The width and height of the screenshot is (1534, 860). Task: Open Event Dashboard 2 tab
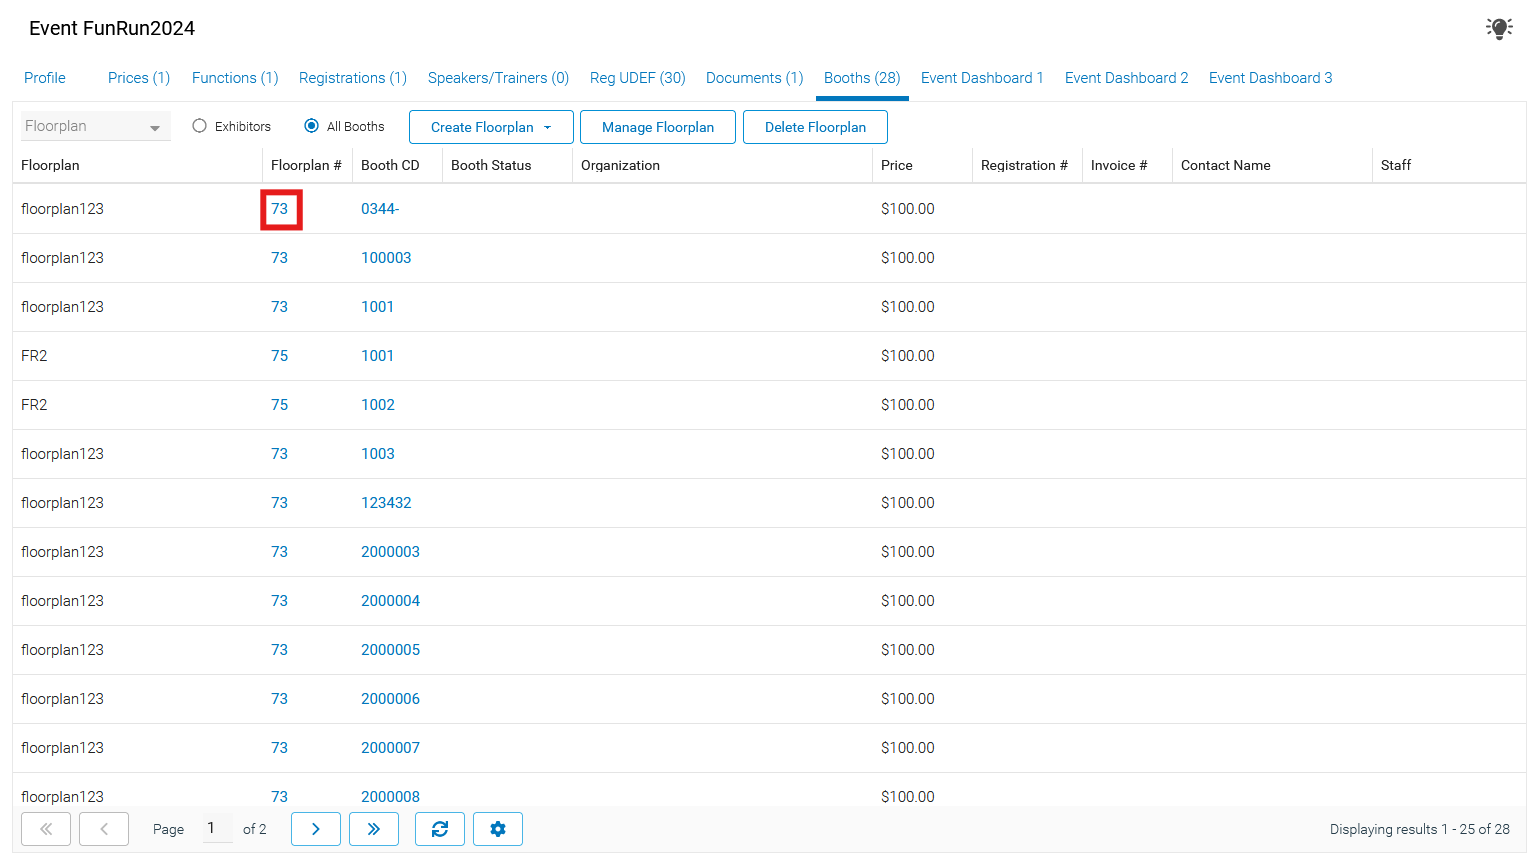1127,78
